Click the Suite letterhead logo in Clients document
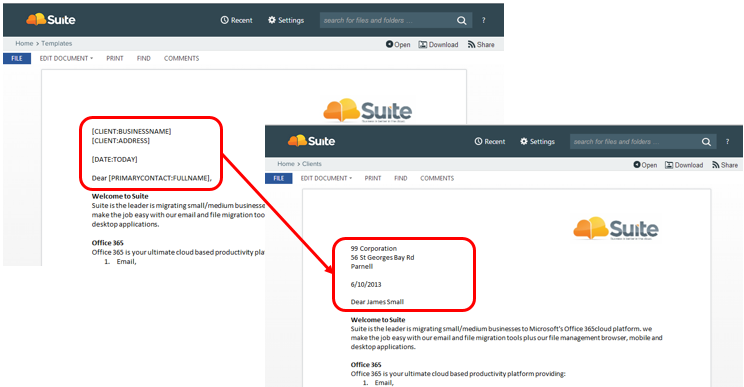744x387 pixels. 615,229
